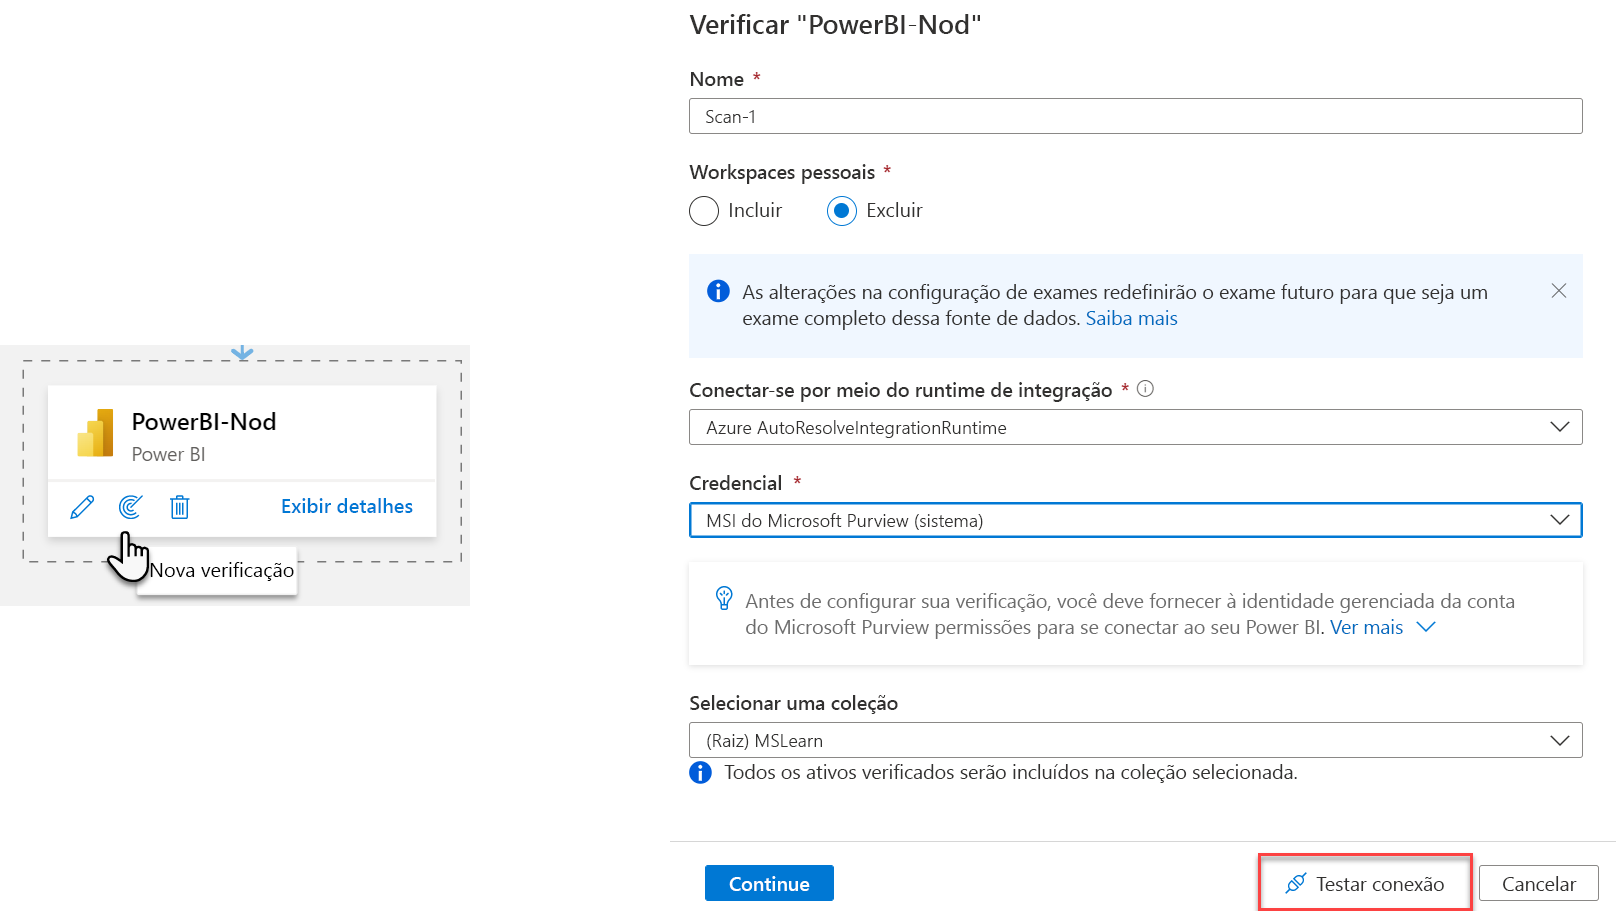Screen dimensions: 1616x911
Task: Open the integration runtime dropdown
Action: (x=1135, y=427)
